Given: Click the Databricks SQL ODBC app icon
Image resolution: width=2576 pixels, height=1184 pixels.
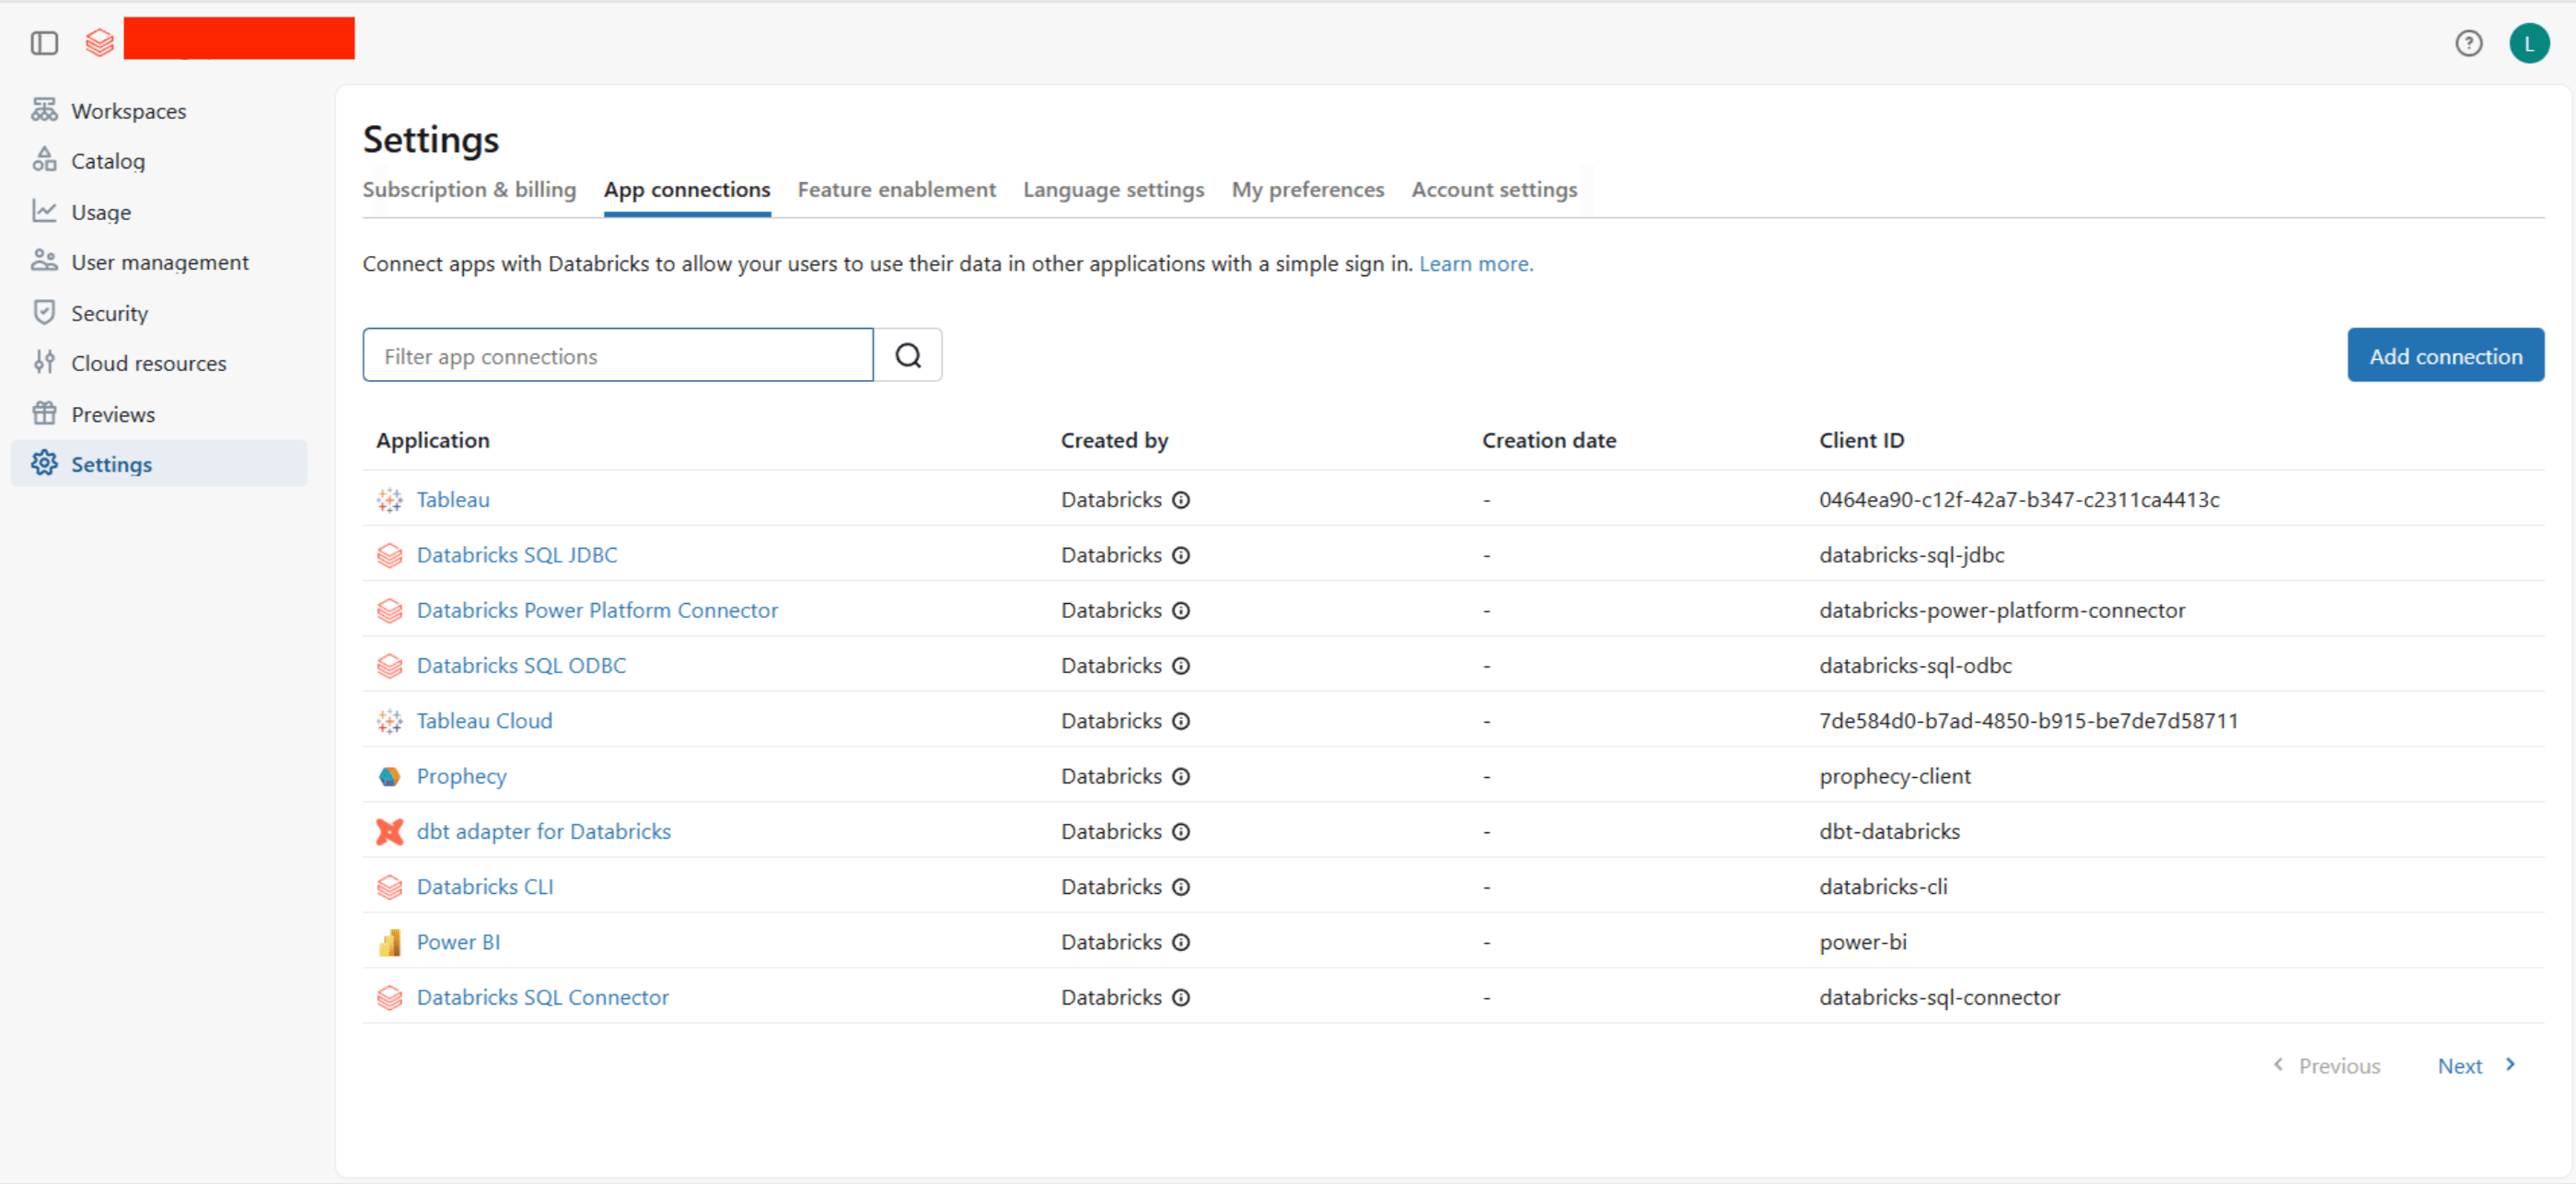Looking at the screenshot, I should click(x=389, y=665).
